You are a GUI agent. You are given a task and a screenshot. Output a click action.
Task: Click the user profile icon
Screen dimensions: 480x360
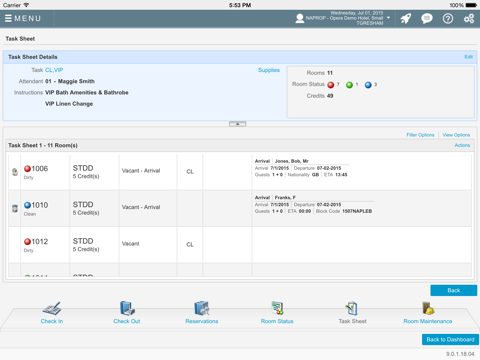point(300,18)
